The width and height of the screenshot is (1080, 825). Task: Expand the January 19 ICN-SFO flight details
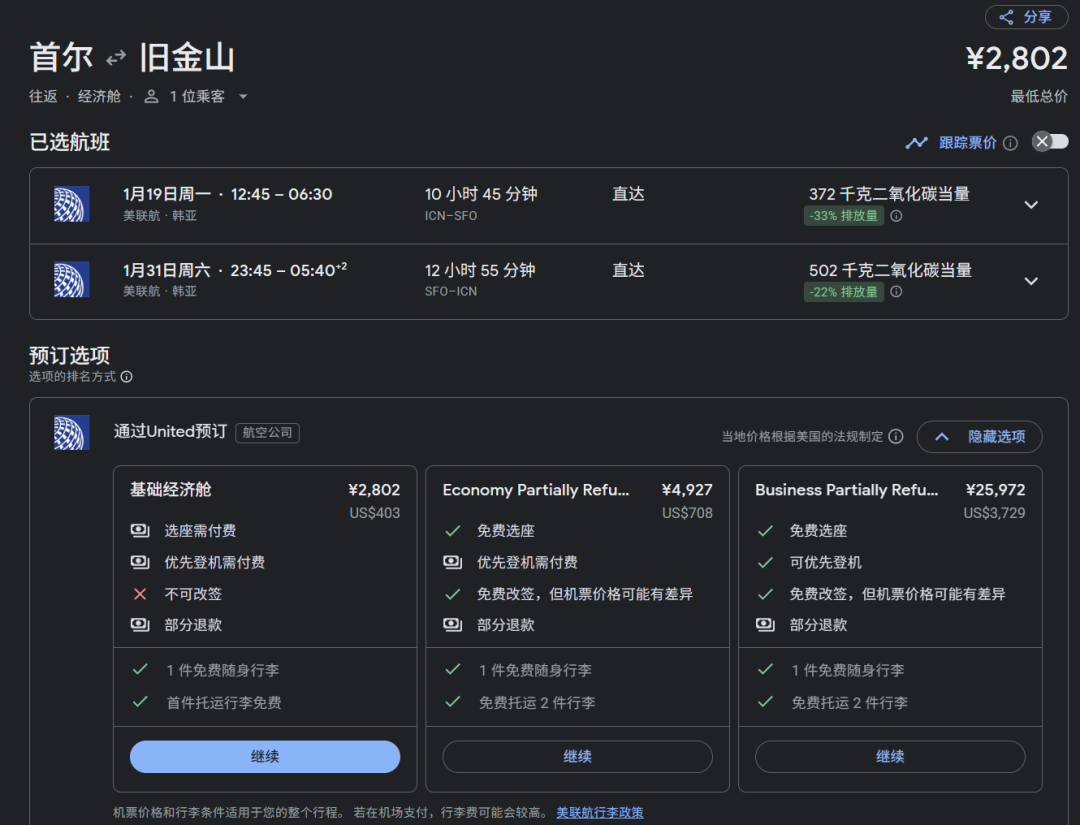[1031, 205]
